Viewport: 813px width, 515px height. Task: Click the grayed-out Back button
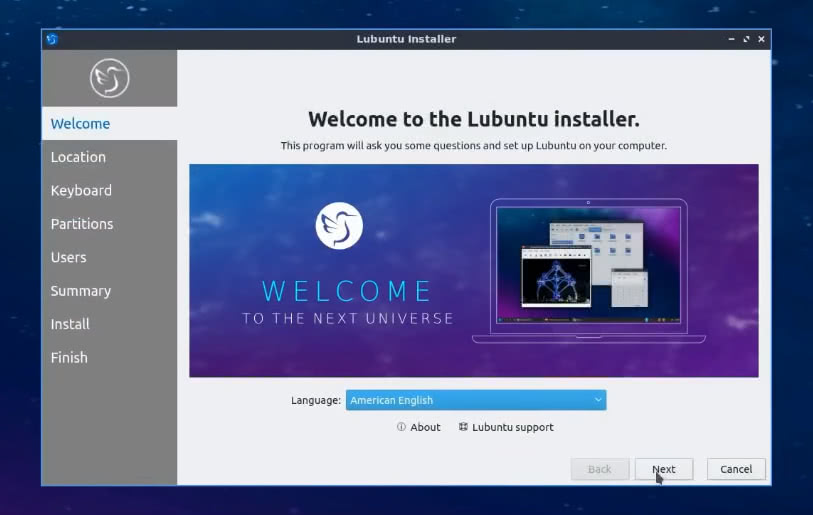tap(600, 469)
